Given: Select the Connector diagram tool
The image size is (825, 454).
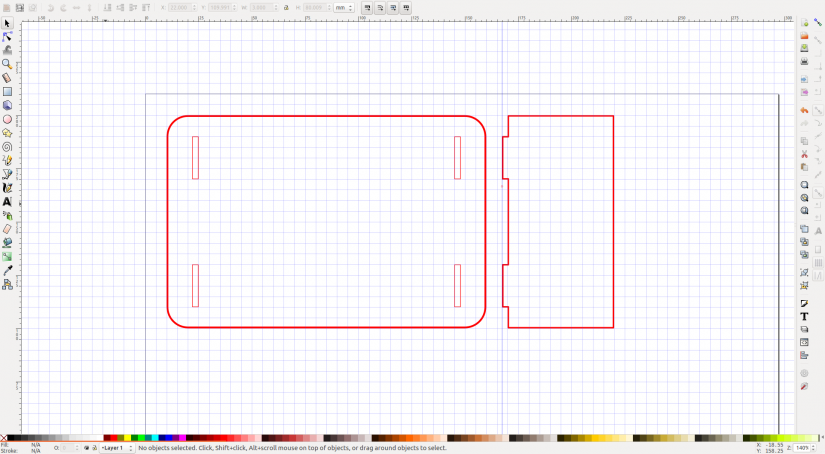Looking at the screenshot, I should click(7, 285).
